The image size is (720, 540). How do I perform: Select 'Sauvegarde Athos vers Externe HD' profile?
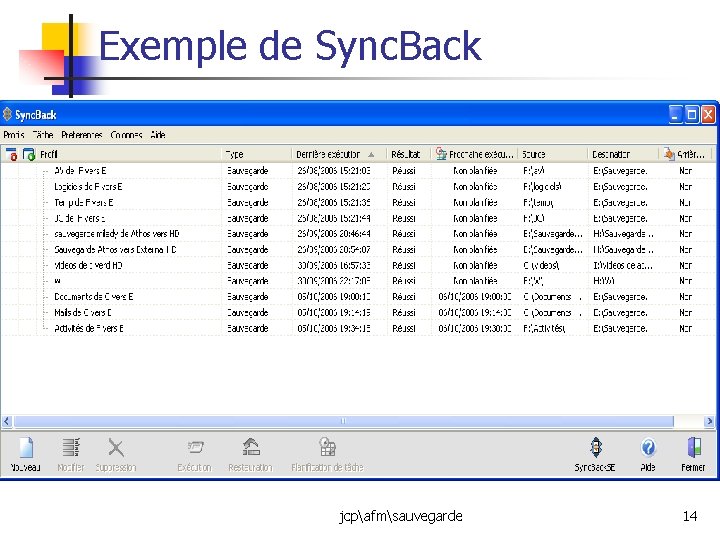115,250
